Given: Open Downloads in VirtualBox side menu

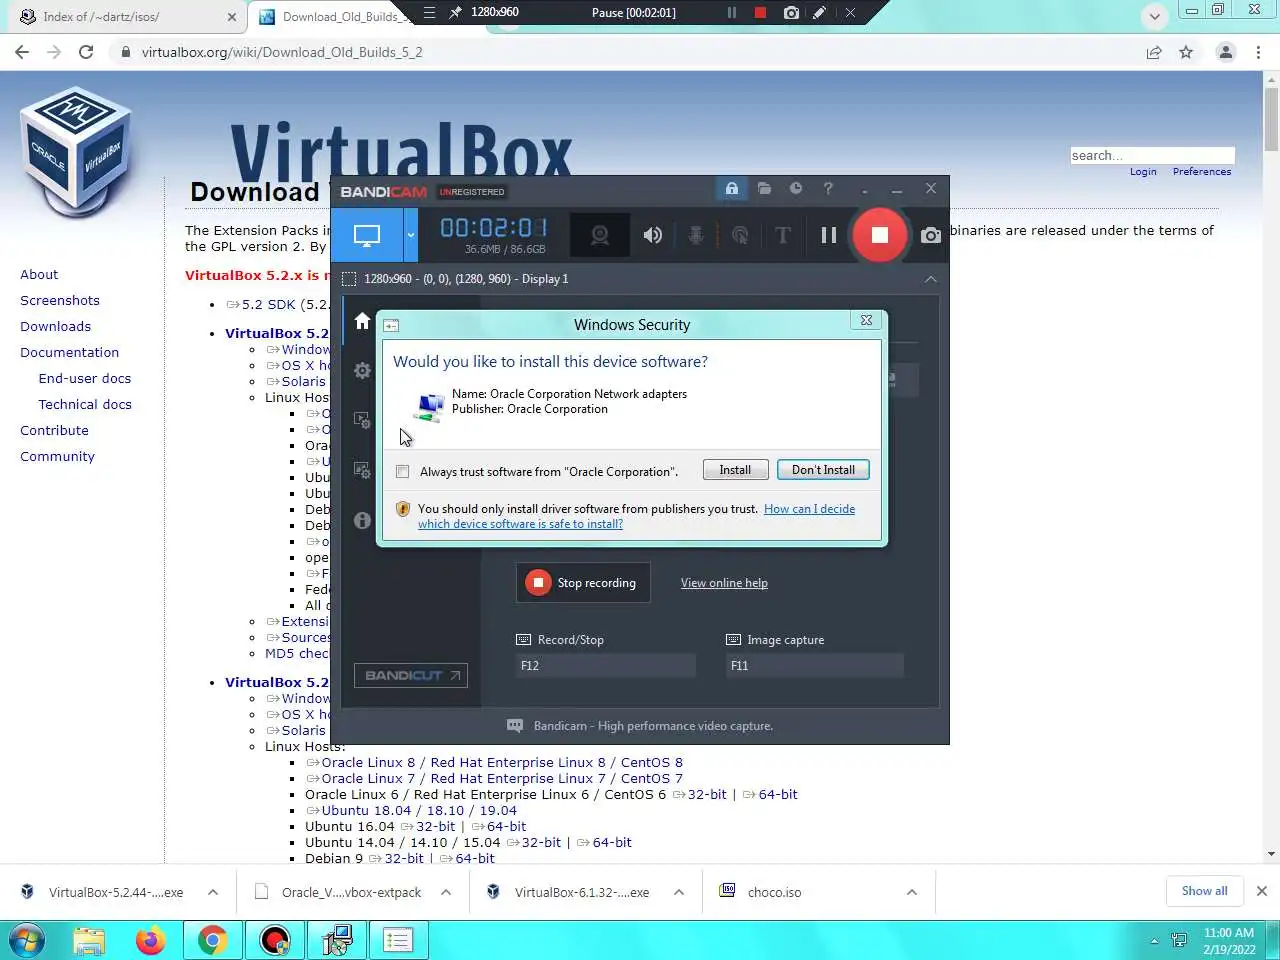Looking at the screenshot, I should tap(55, 326).
